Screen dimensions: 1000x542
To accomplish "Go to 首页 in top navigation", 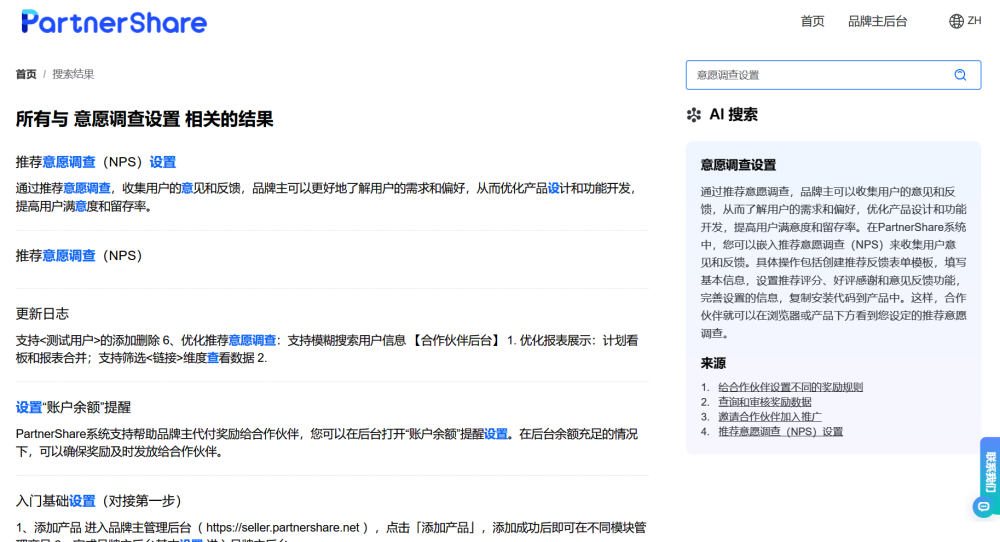I will pyautogui.click(x=812, y=22).
